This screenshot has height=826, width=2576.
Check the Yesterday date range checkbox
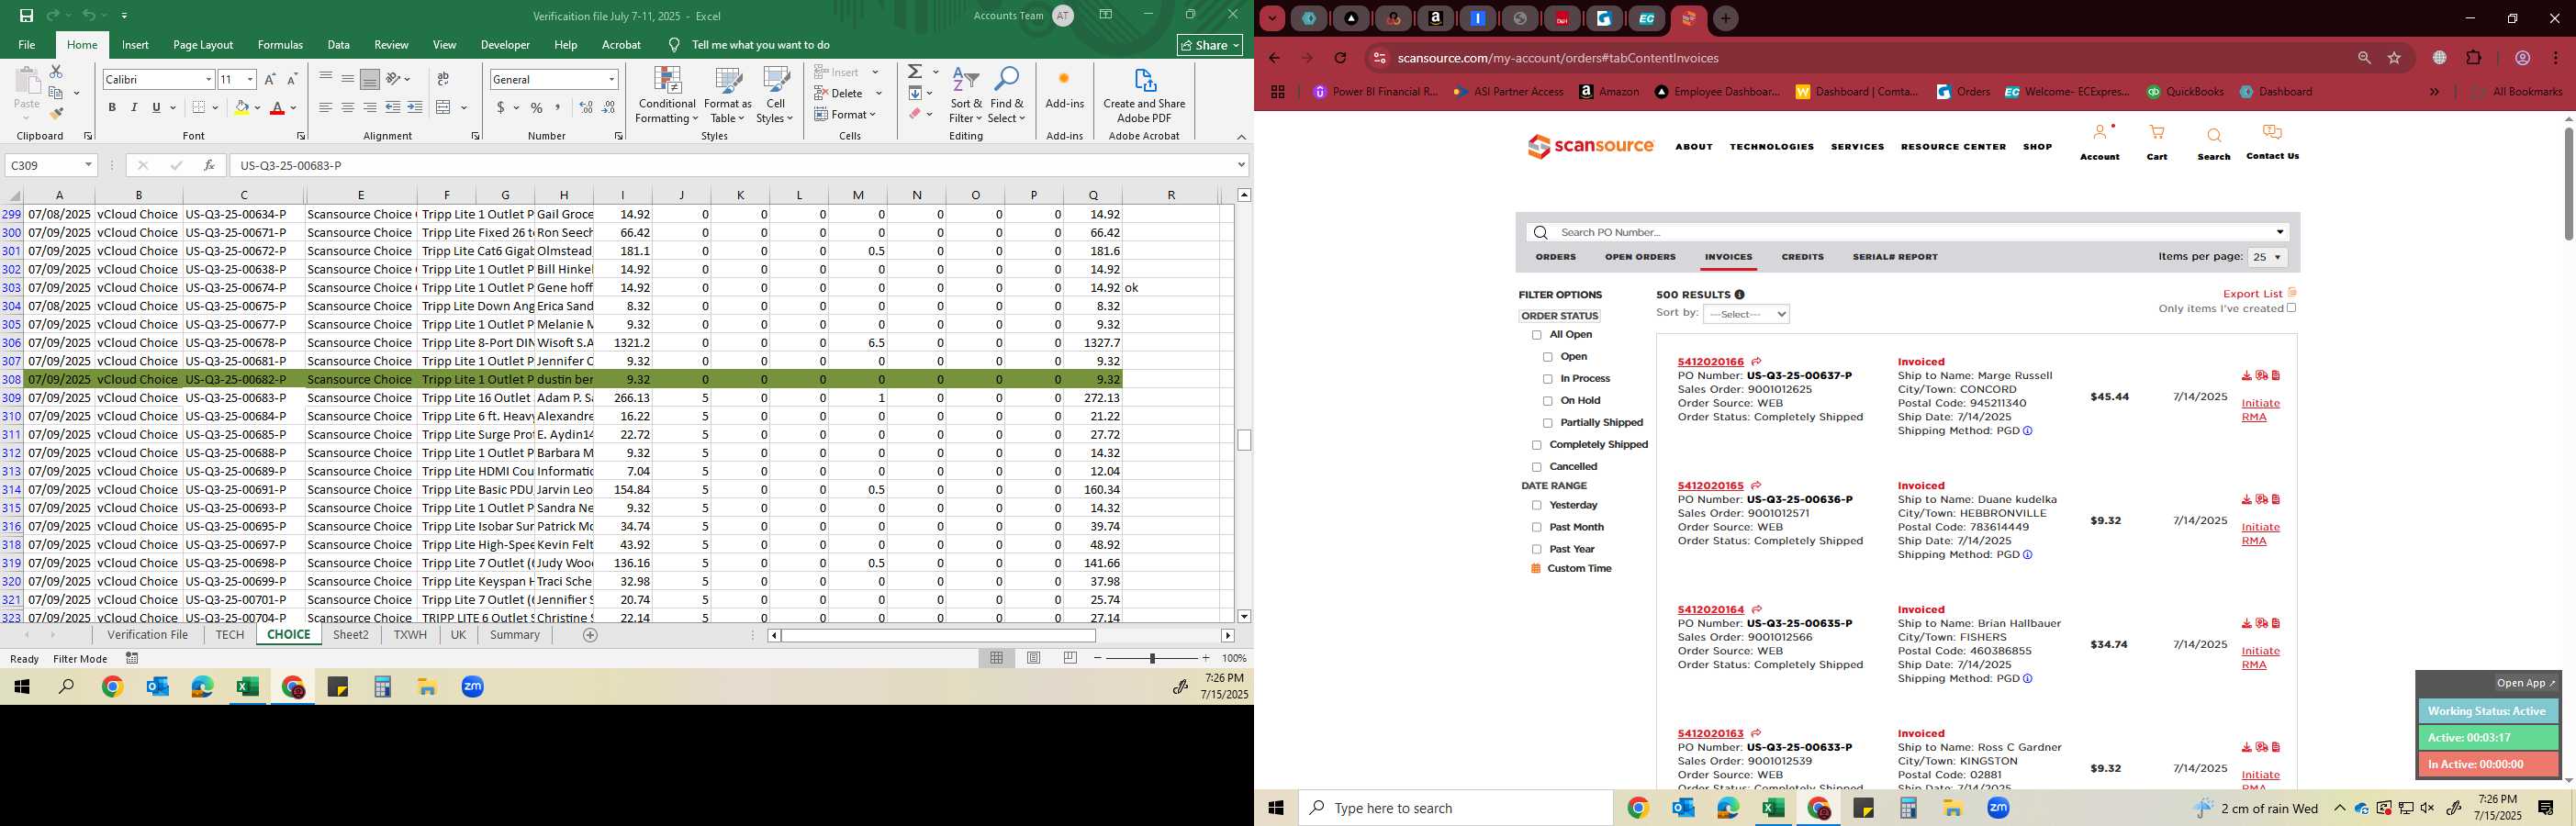tap(1537, 506)
